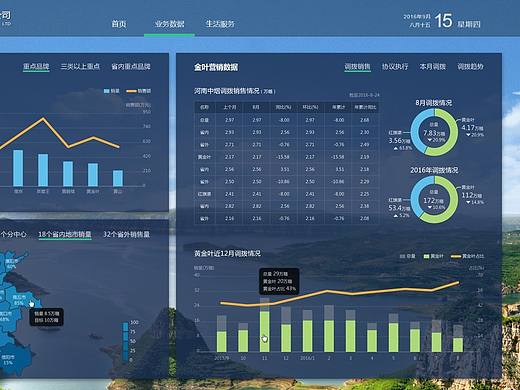
Task: Open the 首页 navigation tab
Action: [119, 24]
